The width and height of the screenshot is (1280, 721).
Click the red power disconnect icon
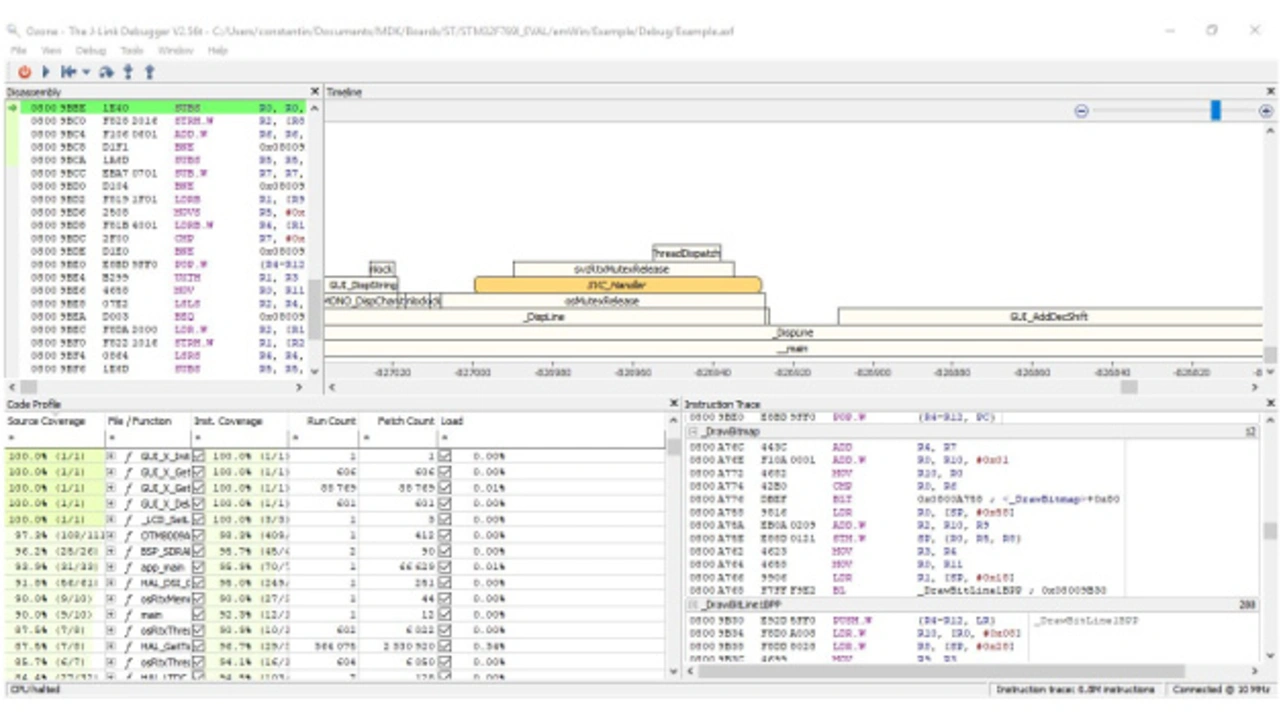(24, 72)
